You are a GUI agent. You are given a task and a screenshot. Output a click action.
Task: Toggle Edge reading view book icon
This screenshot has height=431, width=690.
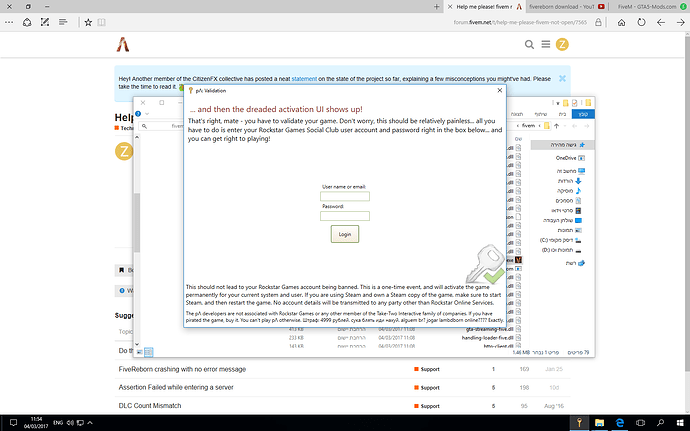(101, 22)
